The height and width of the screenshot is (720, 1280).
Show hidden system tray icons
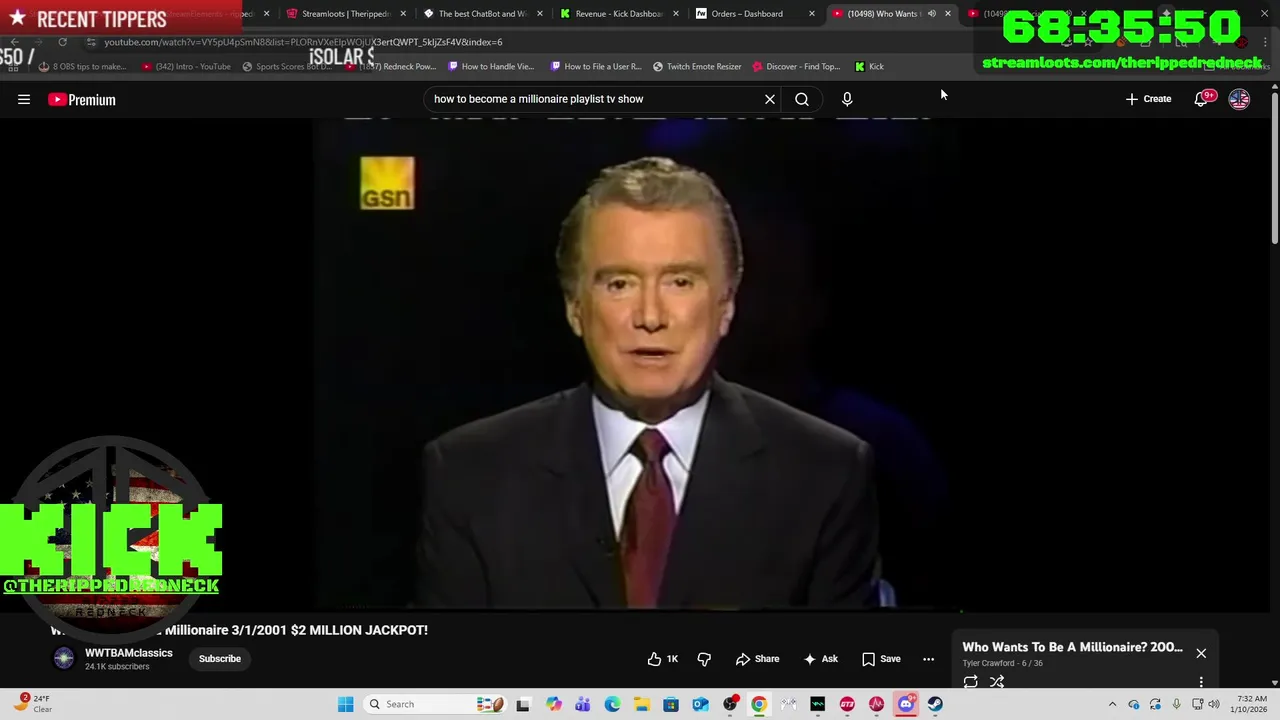[1112, 704]
